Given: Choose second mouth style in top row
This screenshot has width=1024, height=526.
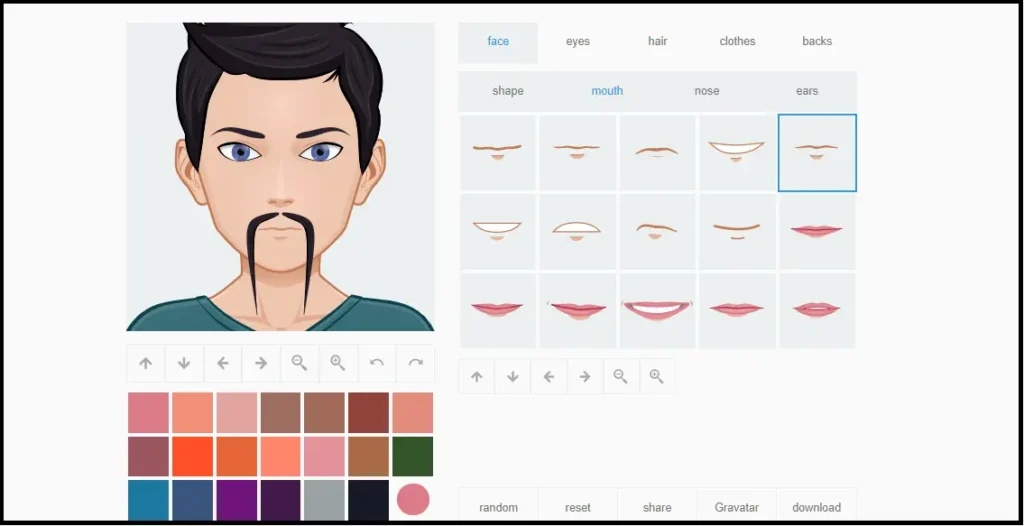Looking at the screenshot, I should (577, 153).
